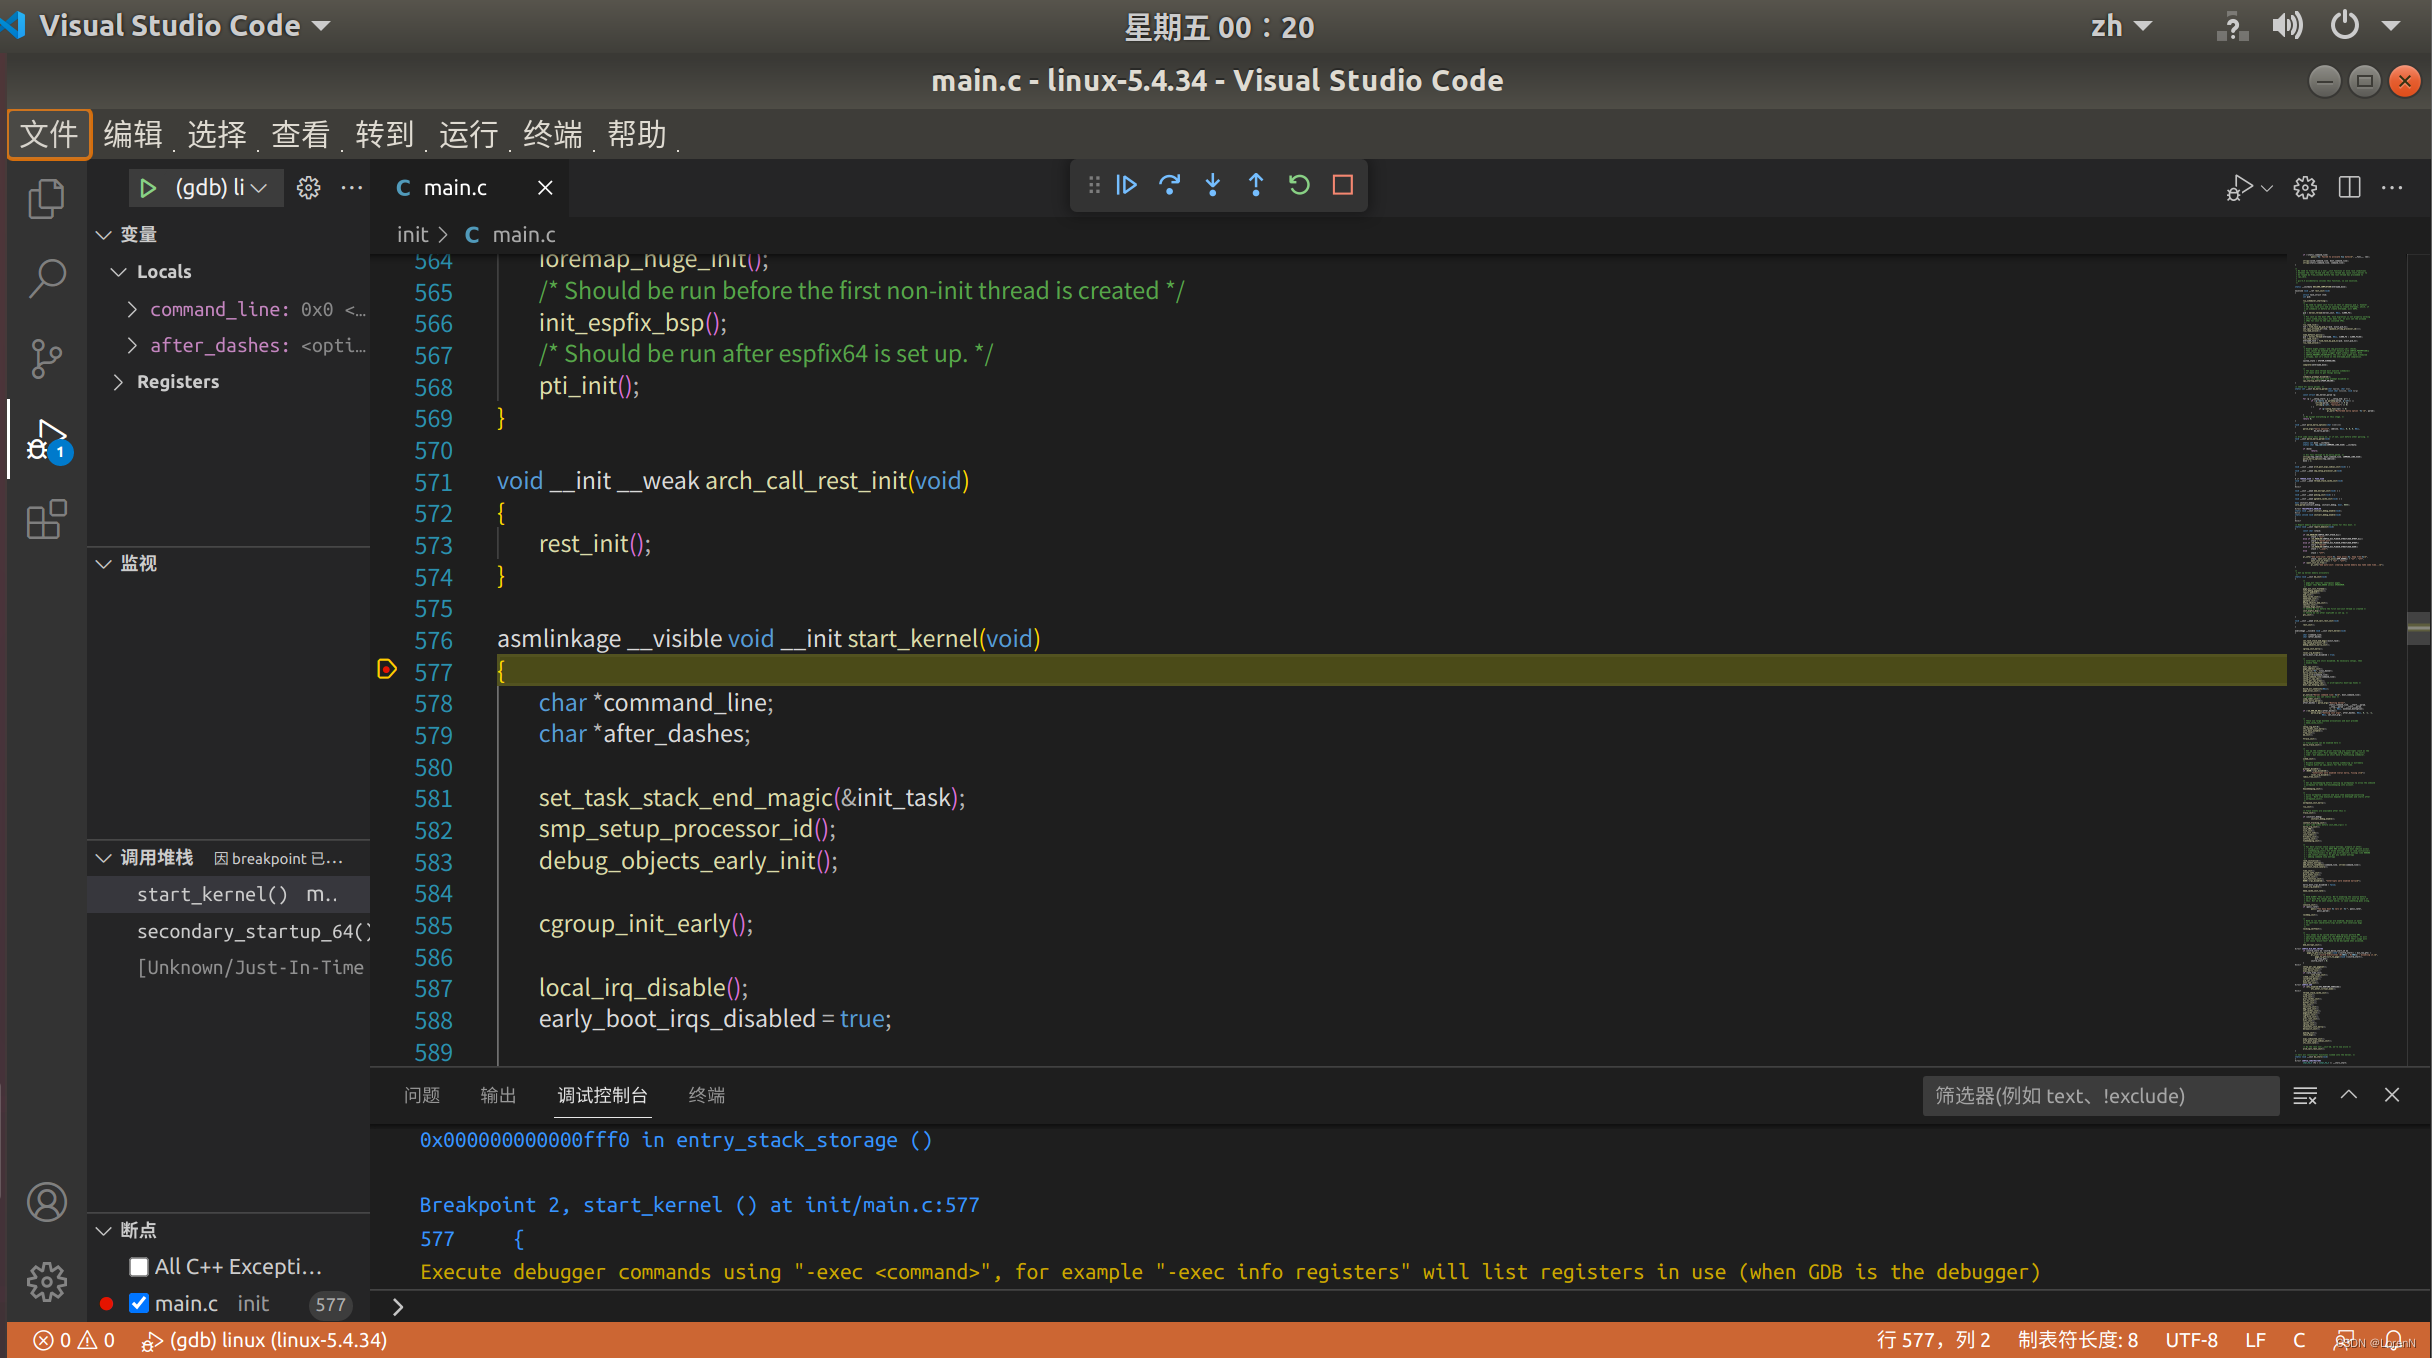The width and height of the screenshot is (2432, 1358).
Task: Open Source Control in the activity bar
Action: pos(46,358)
